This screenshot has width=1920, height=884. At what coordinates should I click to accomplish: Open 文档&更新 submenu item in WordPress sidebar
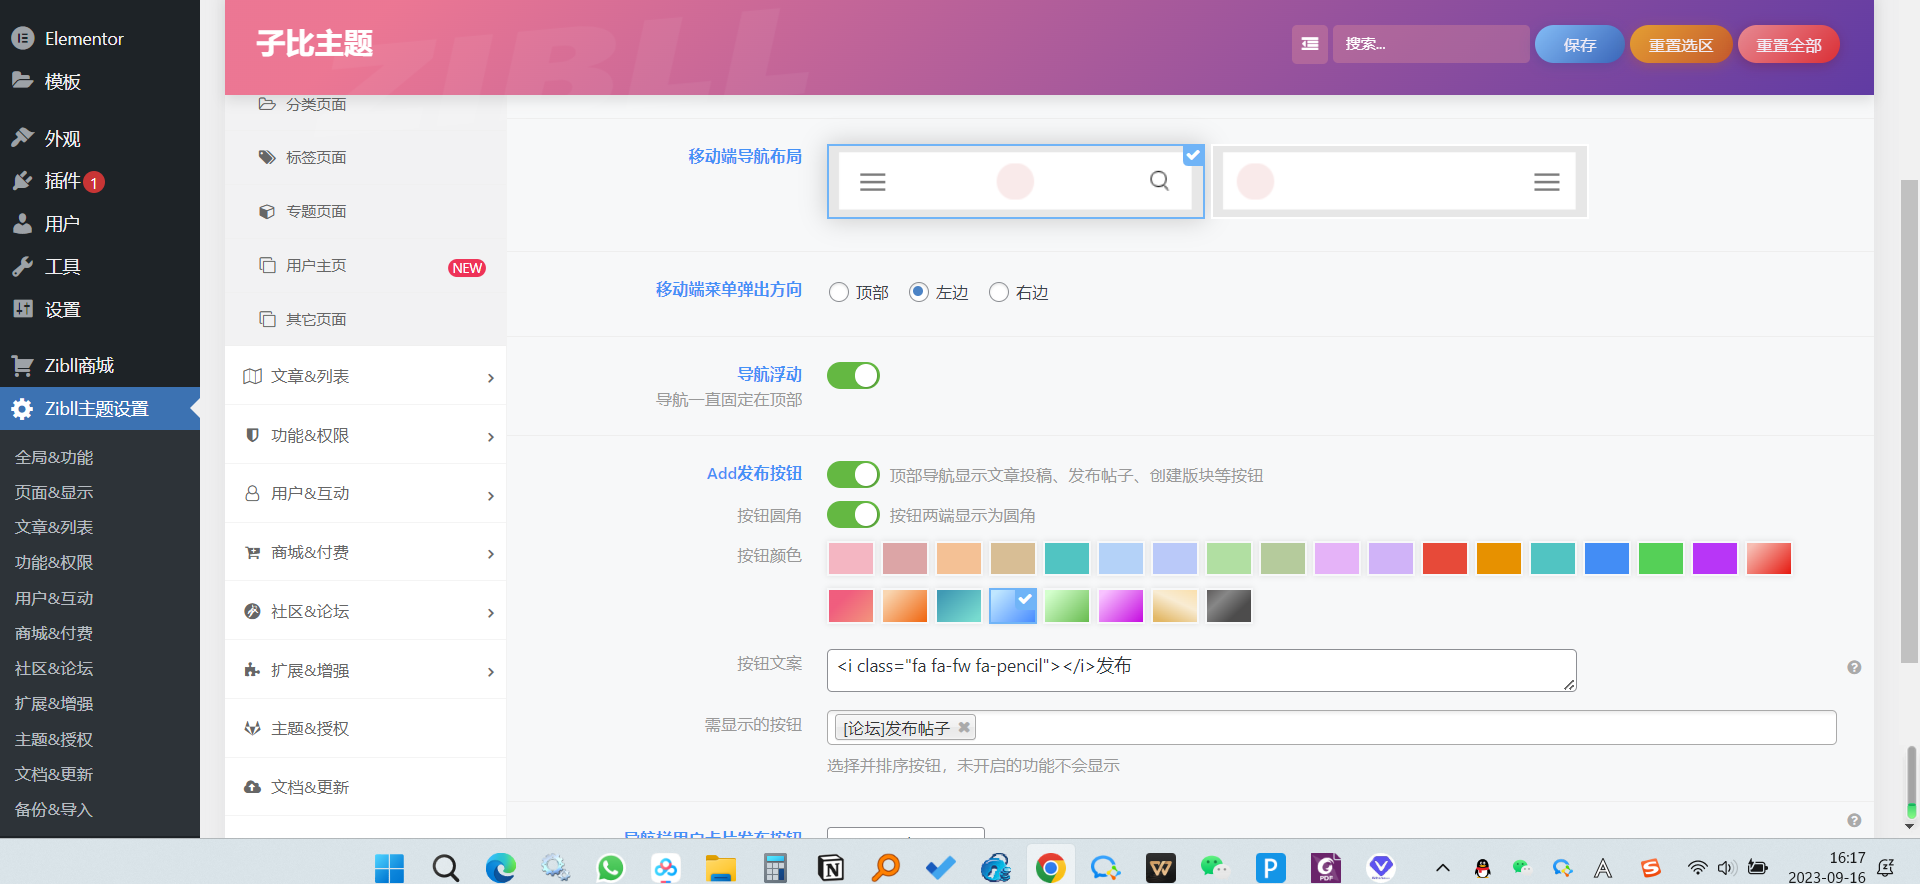(x=54, y=774)
